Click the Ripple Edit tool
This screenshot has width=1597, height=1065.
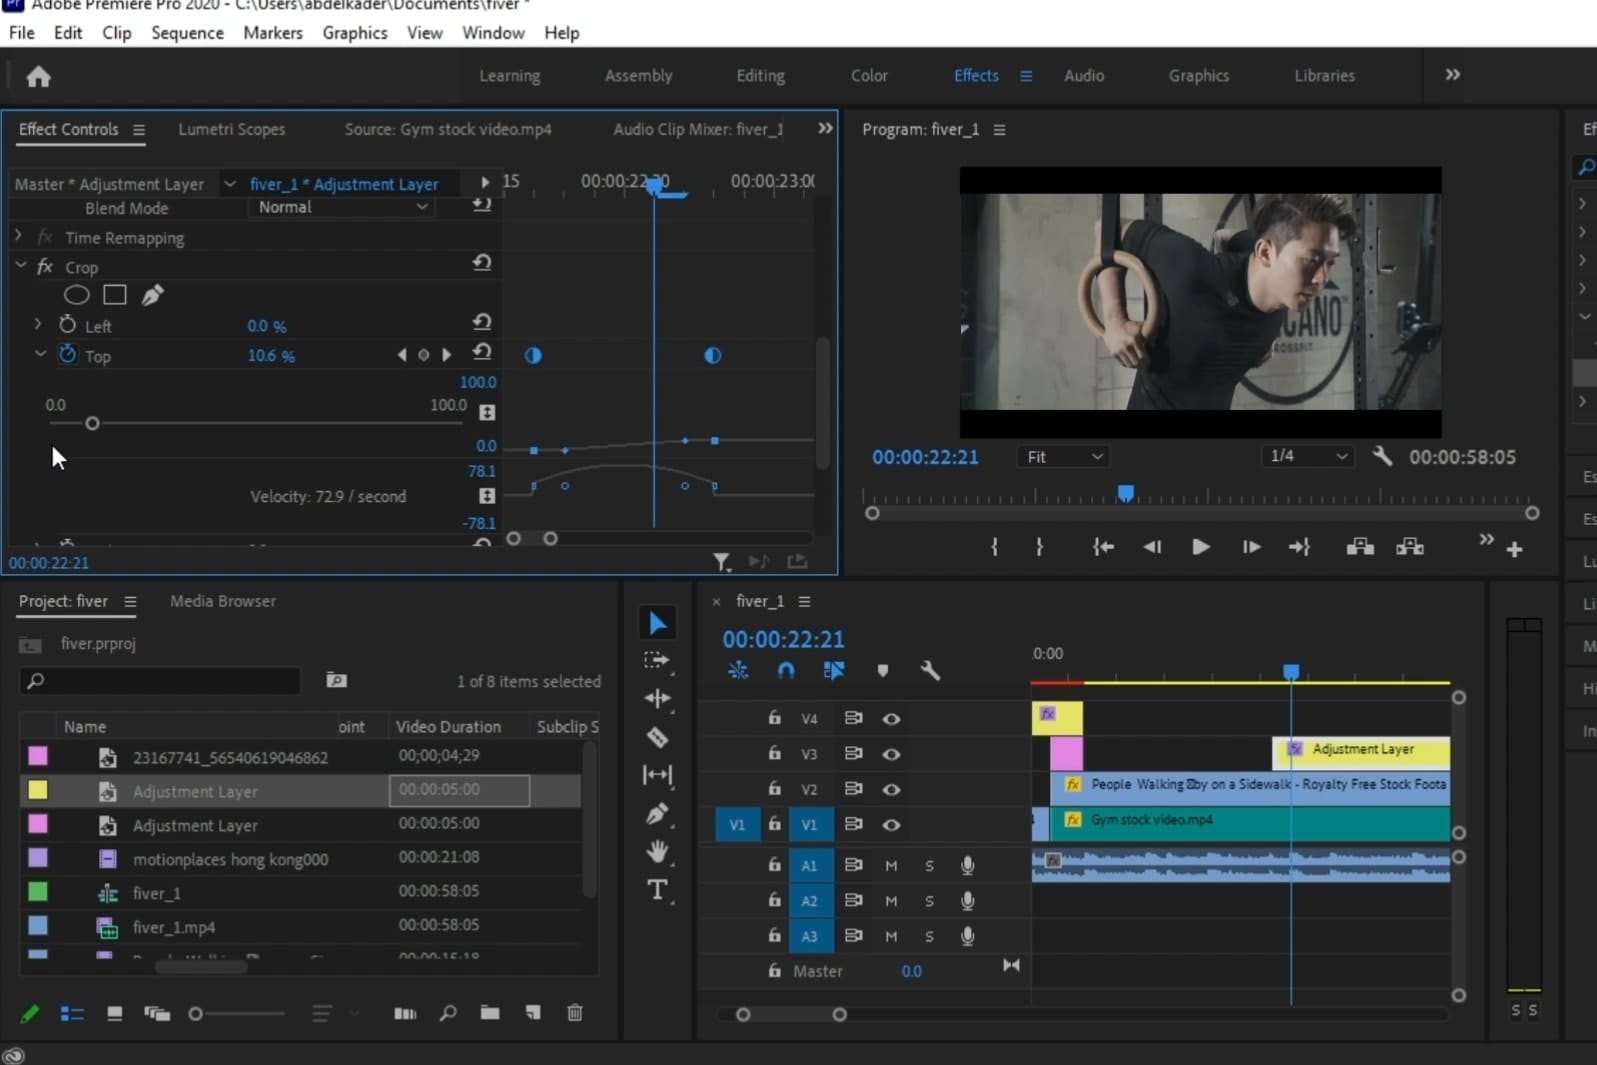657,698
